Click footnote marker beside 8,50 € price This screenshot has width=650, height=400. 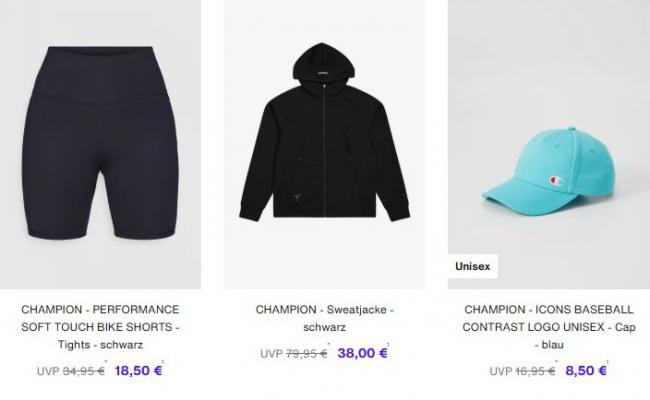tap(608, 362)
